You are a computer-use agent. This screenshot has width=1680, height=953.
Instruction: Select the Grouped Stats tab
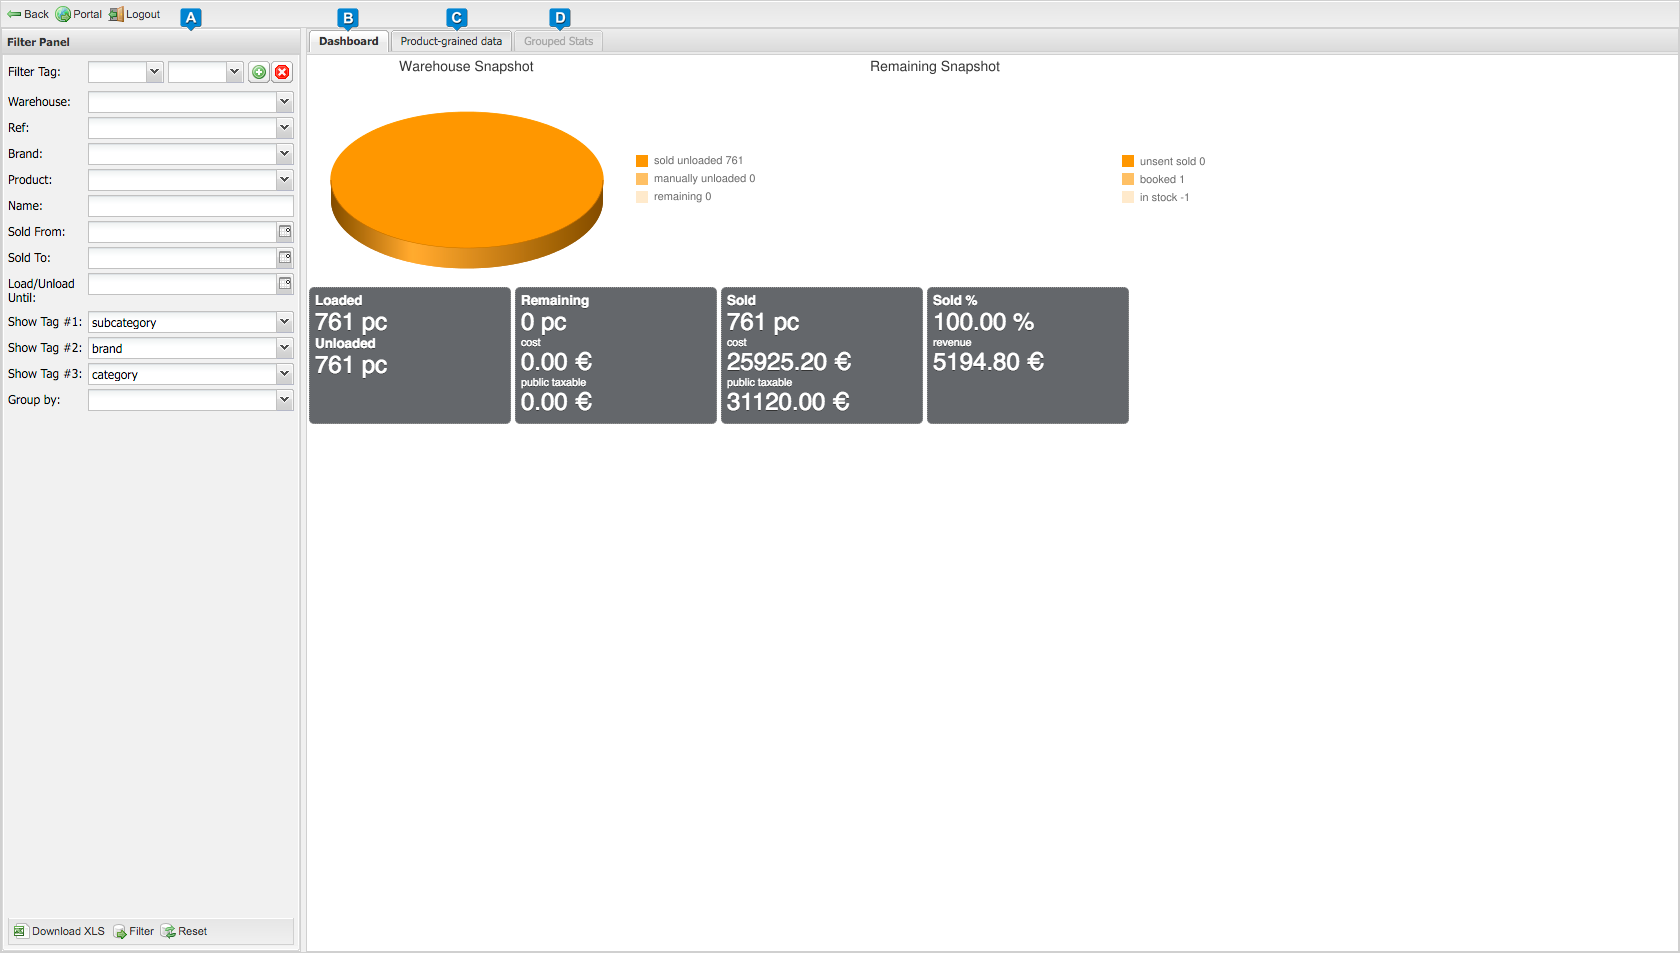click(558, 41)
